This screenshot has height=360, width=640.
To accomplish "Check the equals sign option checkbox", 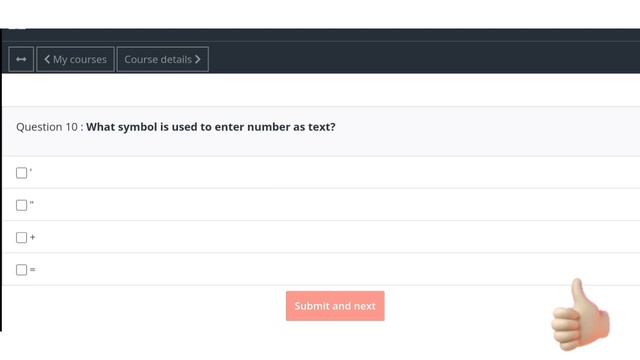I will 22,270.
